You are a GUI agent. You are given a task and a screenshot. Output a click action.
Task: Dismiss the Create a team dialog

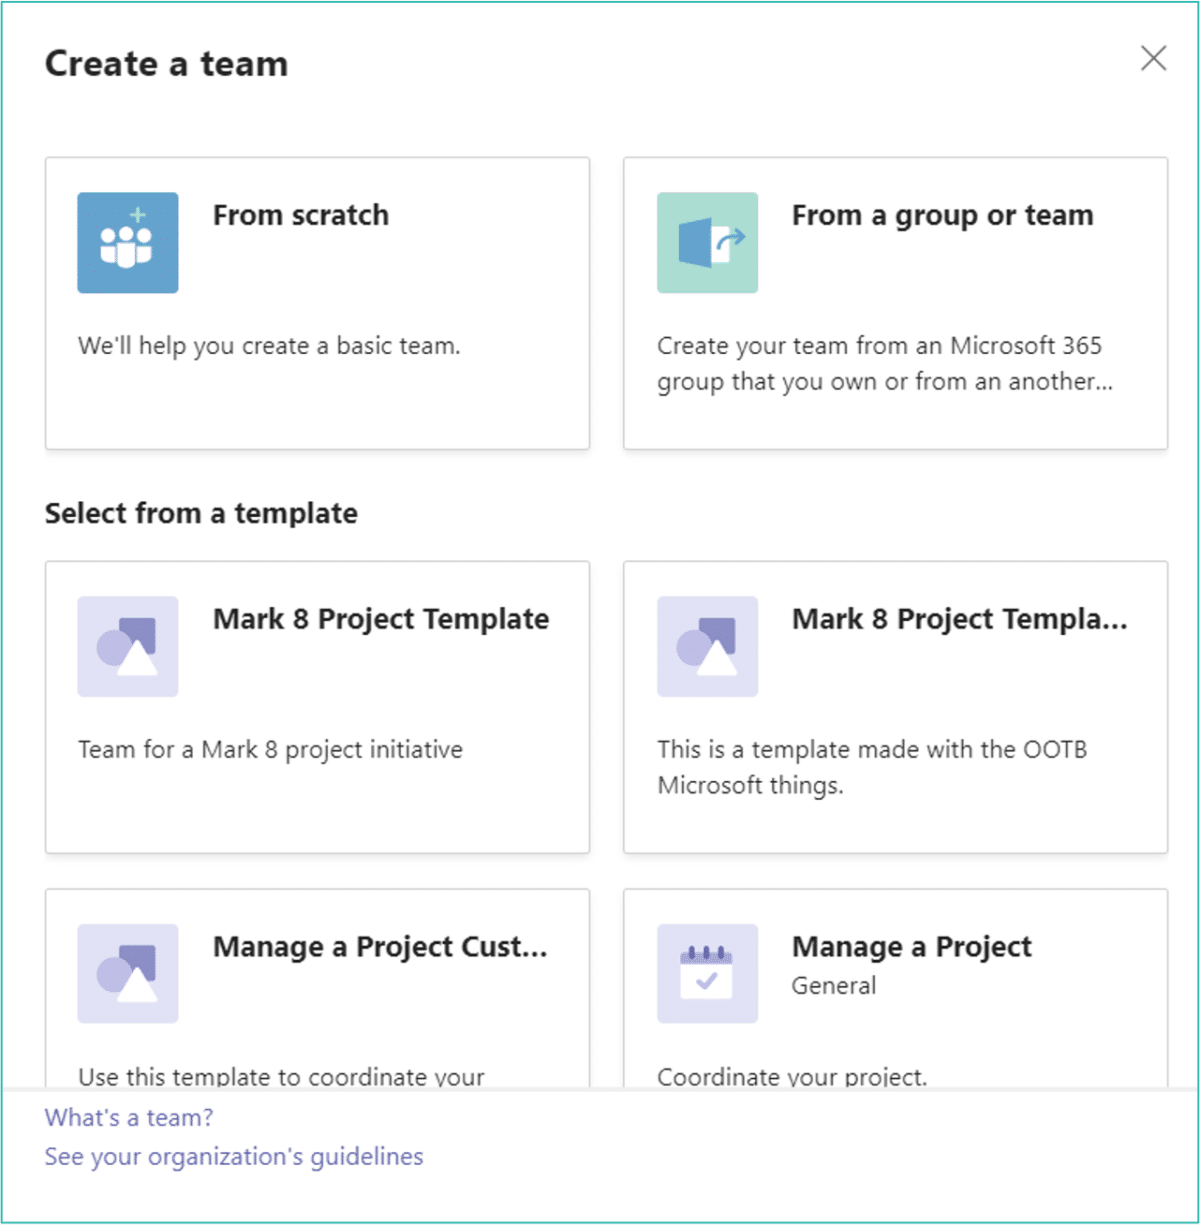click(x=1153, y=59)
